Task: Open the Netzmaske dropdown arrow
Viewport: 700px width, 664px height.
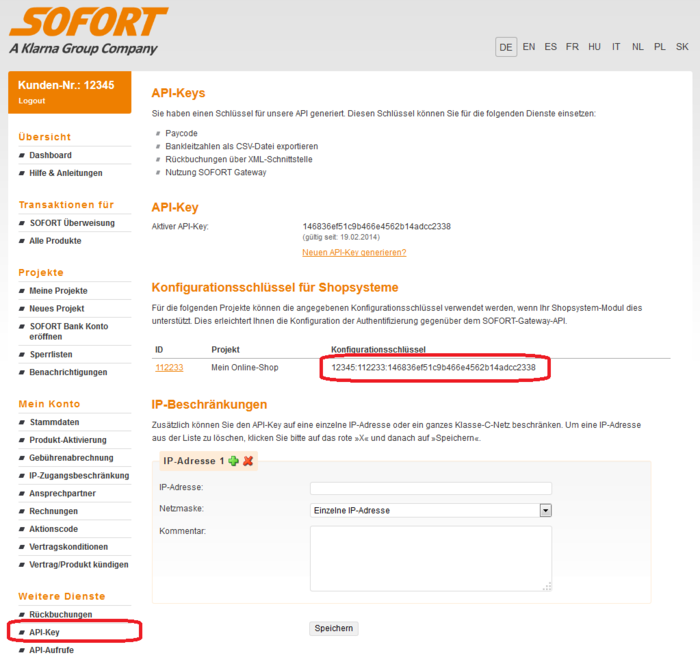Action: [546, 510]
